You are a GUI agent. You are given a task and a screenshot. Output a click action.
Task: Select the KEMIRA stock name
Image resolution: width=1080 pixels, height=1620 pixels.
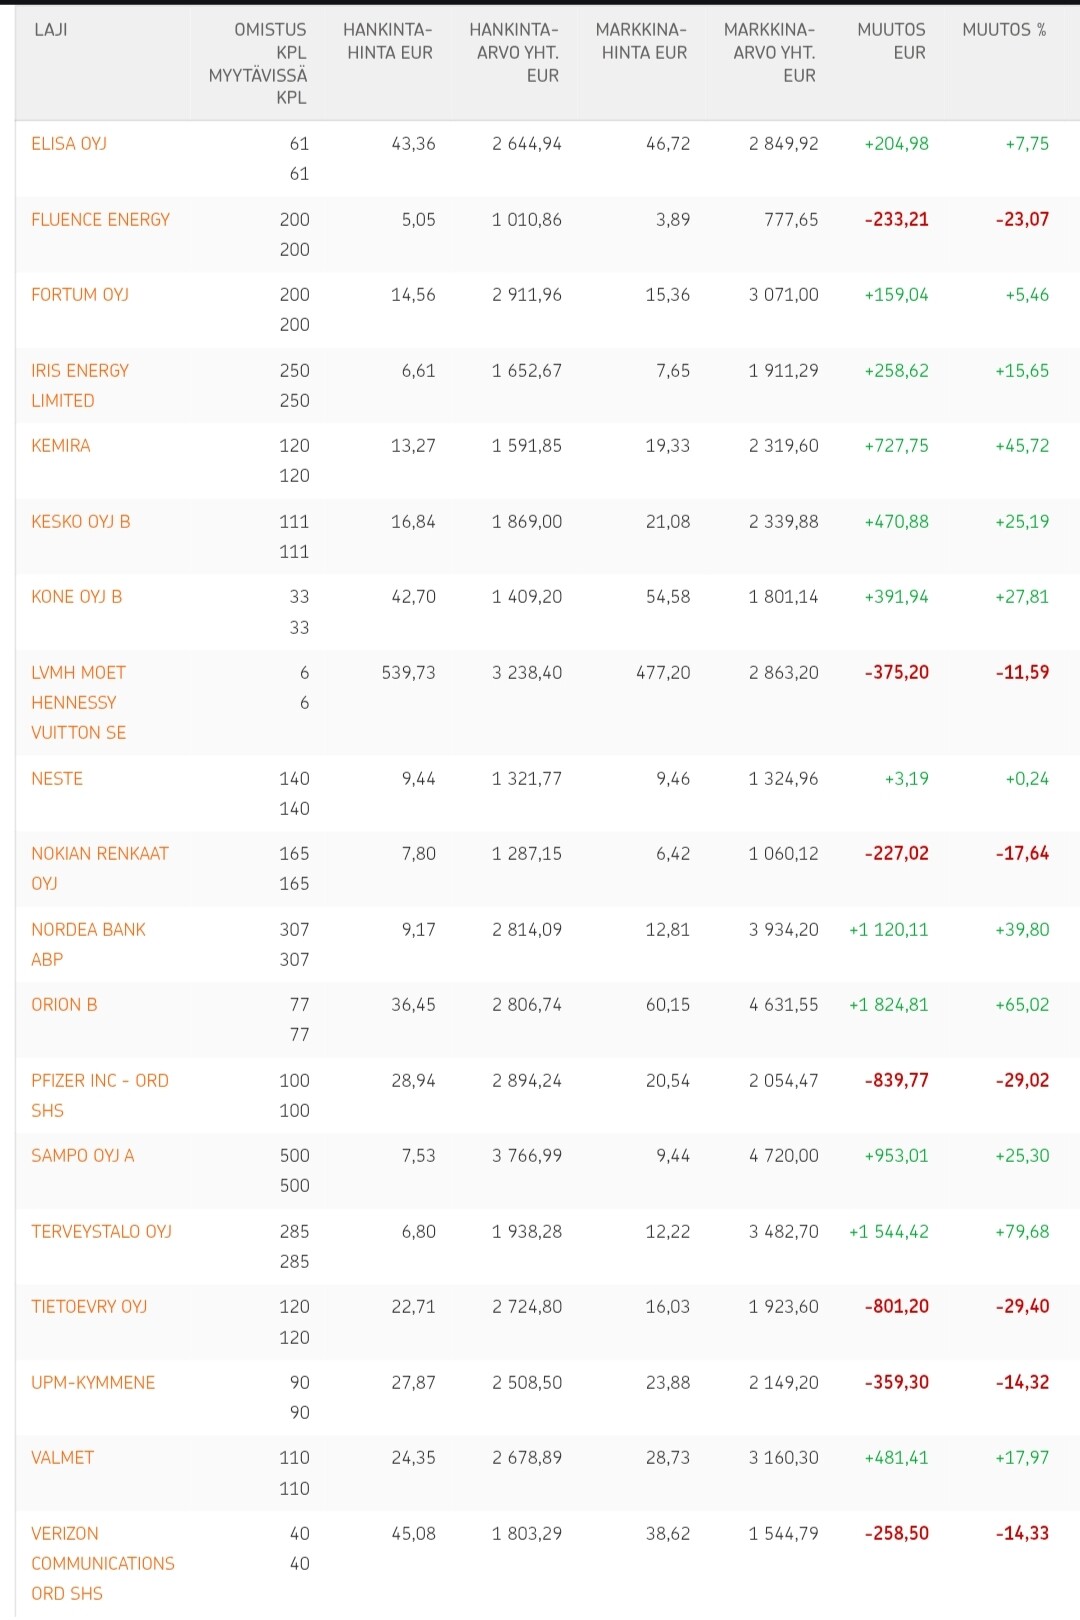tap(61, 446)
